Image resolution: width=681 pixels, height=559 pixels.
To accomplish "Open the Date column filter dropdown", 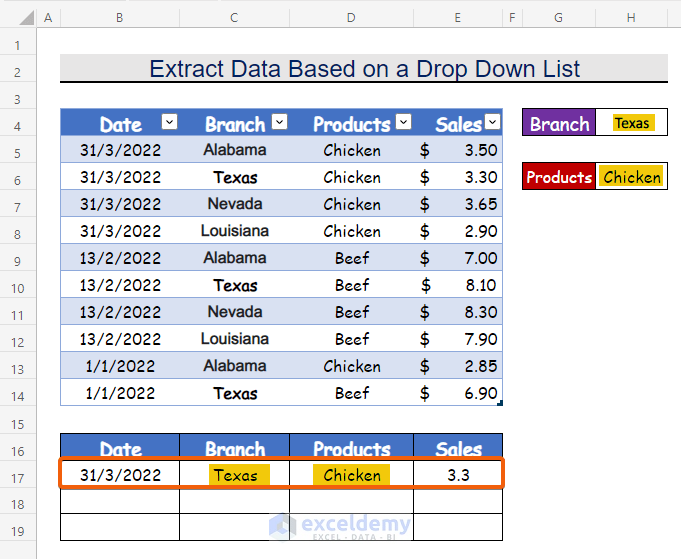I will (x=169, y=122).
